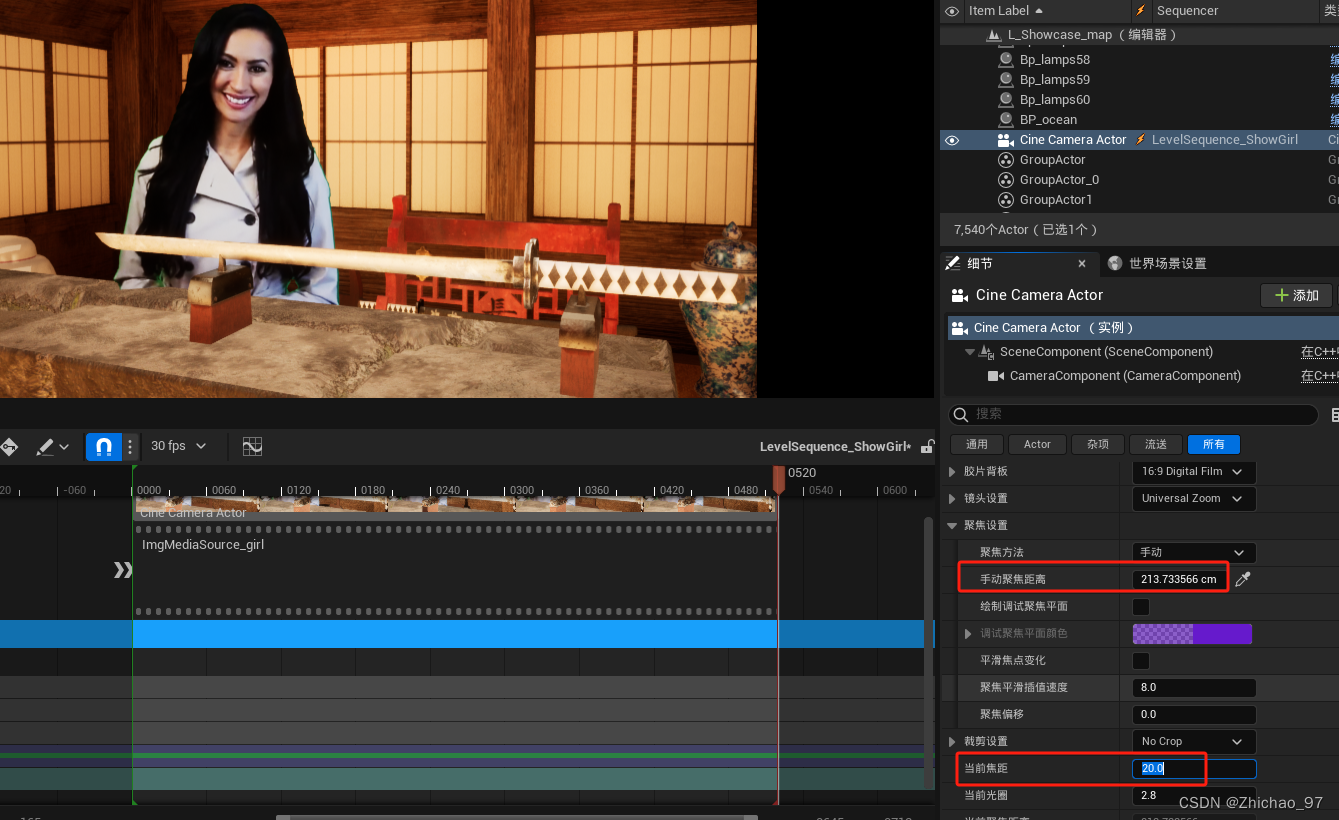
Task: Click the debug focus plane purple color swatch
Action: pyautogui.click(x=1192, y=634)
